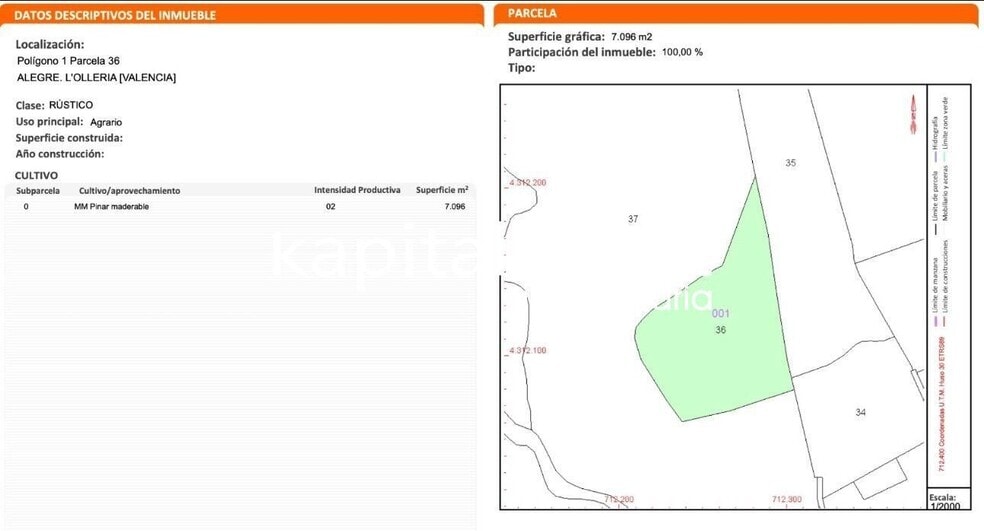Image resolution: width=984 pixels, height=531 pixels.
Task: Click the 712.300 coordinate label
Action: click(x=787, y=499)
